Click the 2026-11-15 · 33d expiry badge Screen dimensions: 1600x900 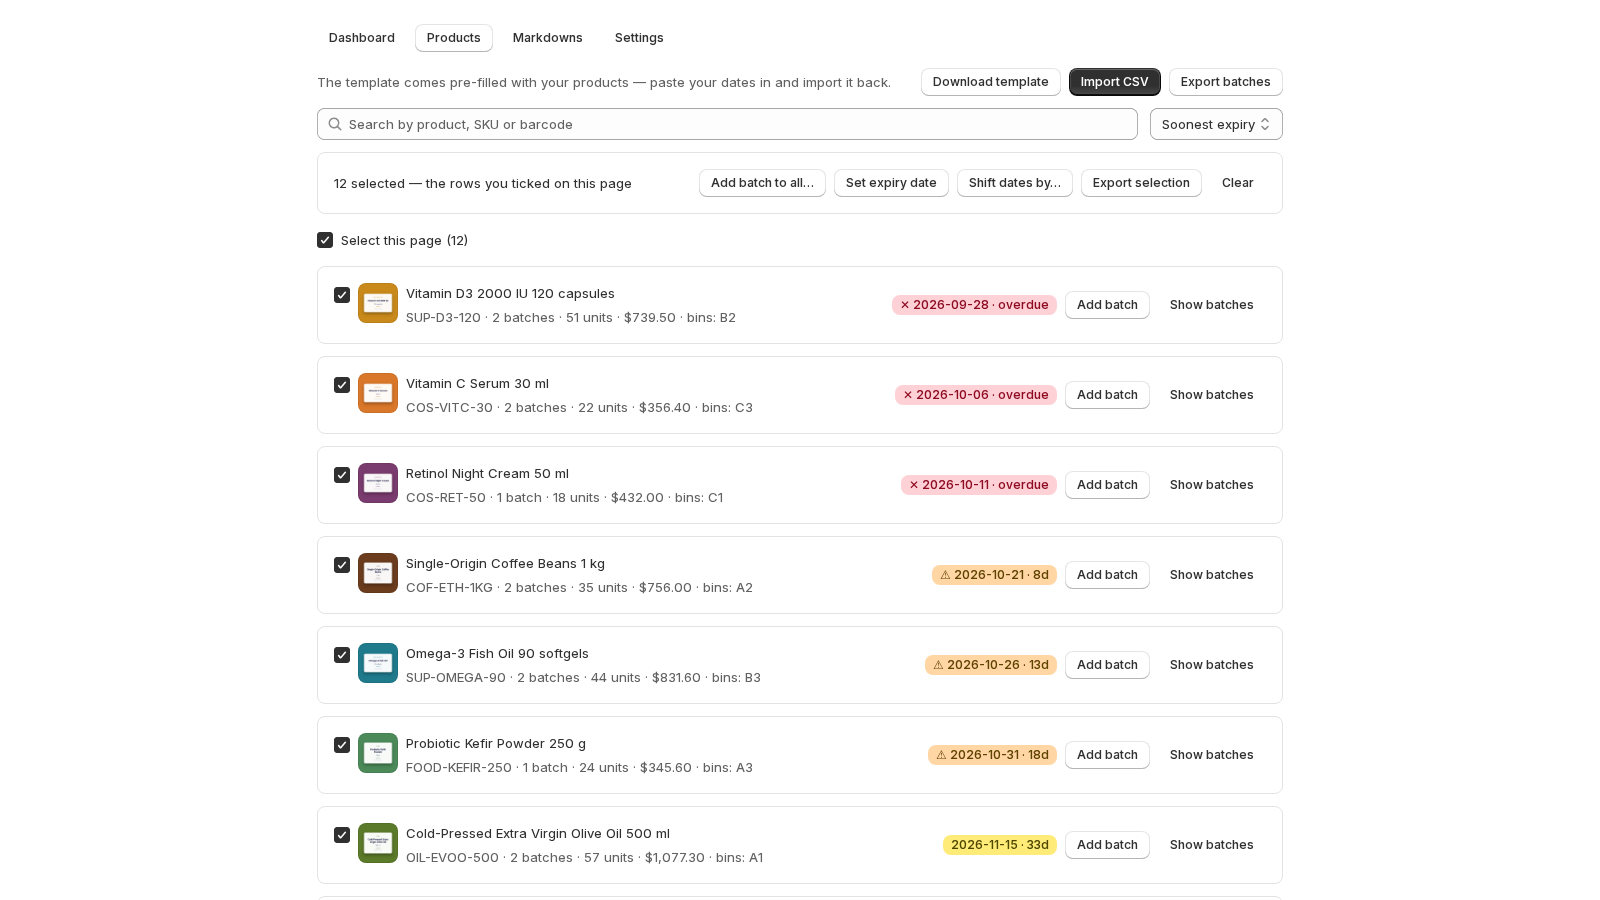point(1000,845)
